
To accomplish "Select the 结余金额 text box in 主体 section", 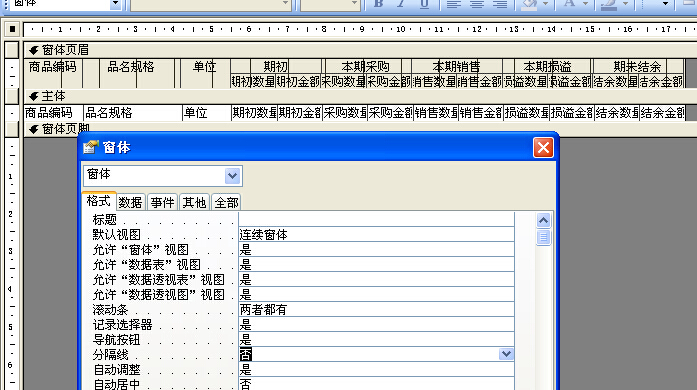I will [x=662, y=113].
